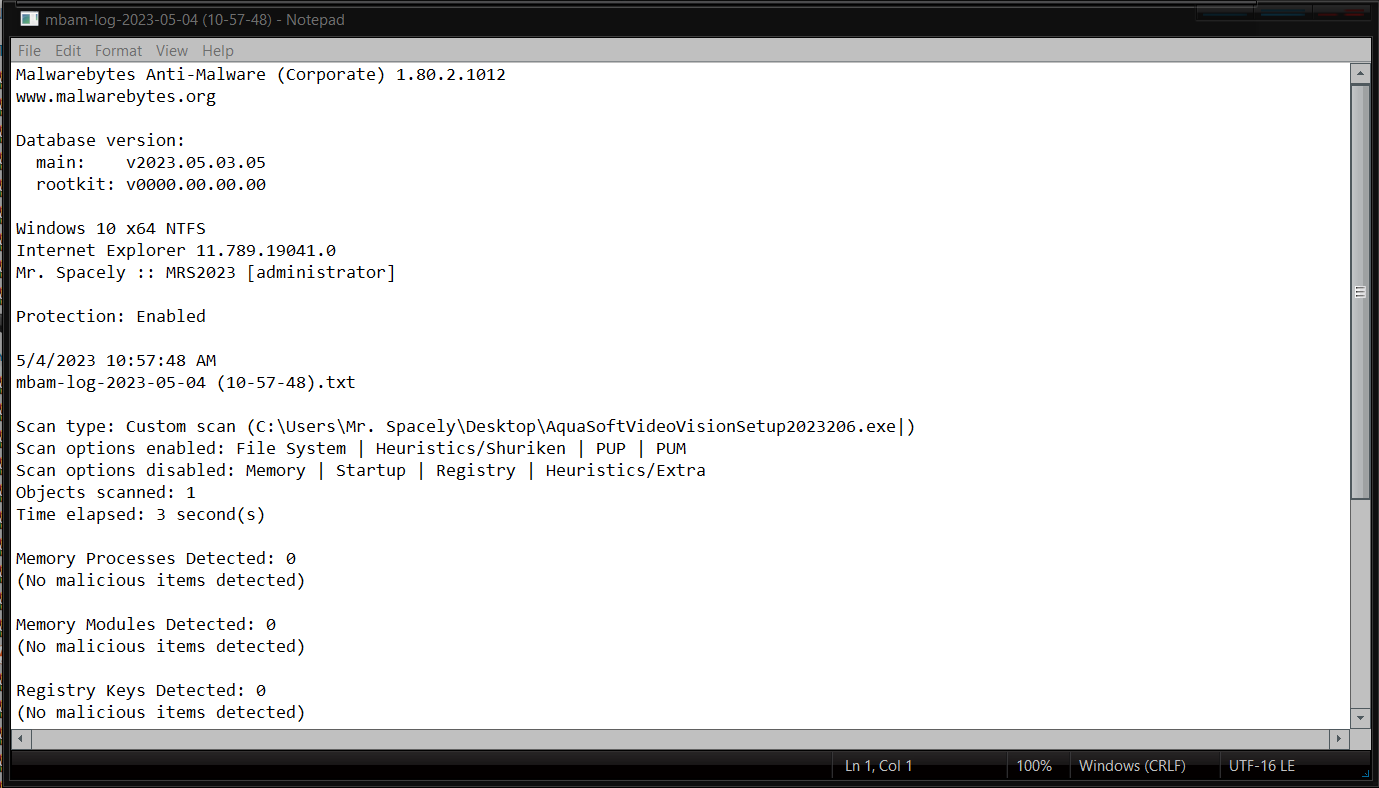This screenshot has height=788, width=1379.
Task: Place cursor on the www.malwarebytes.org line
Action: tap(116, 97)
